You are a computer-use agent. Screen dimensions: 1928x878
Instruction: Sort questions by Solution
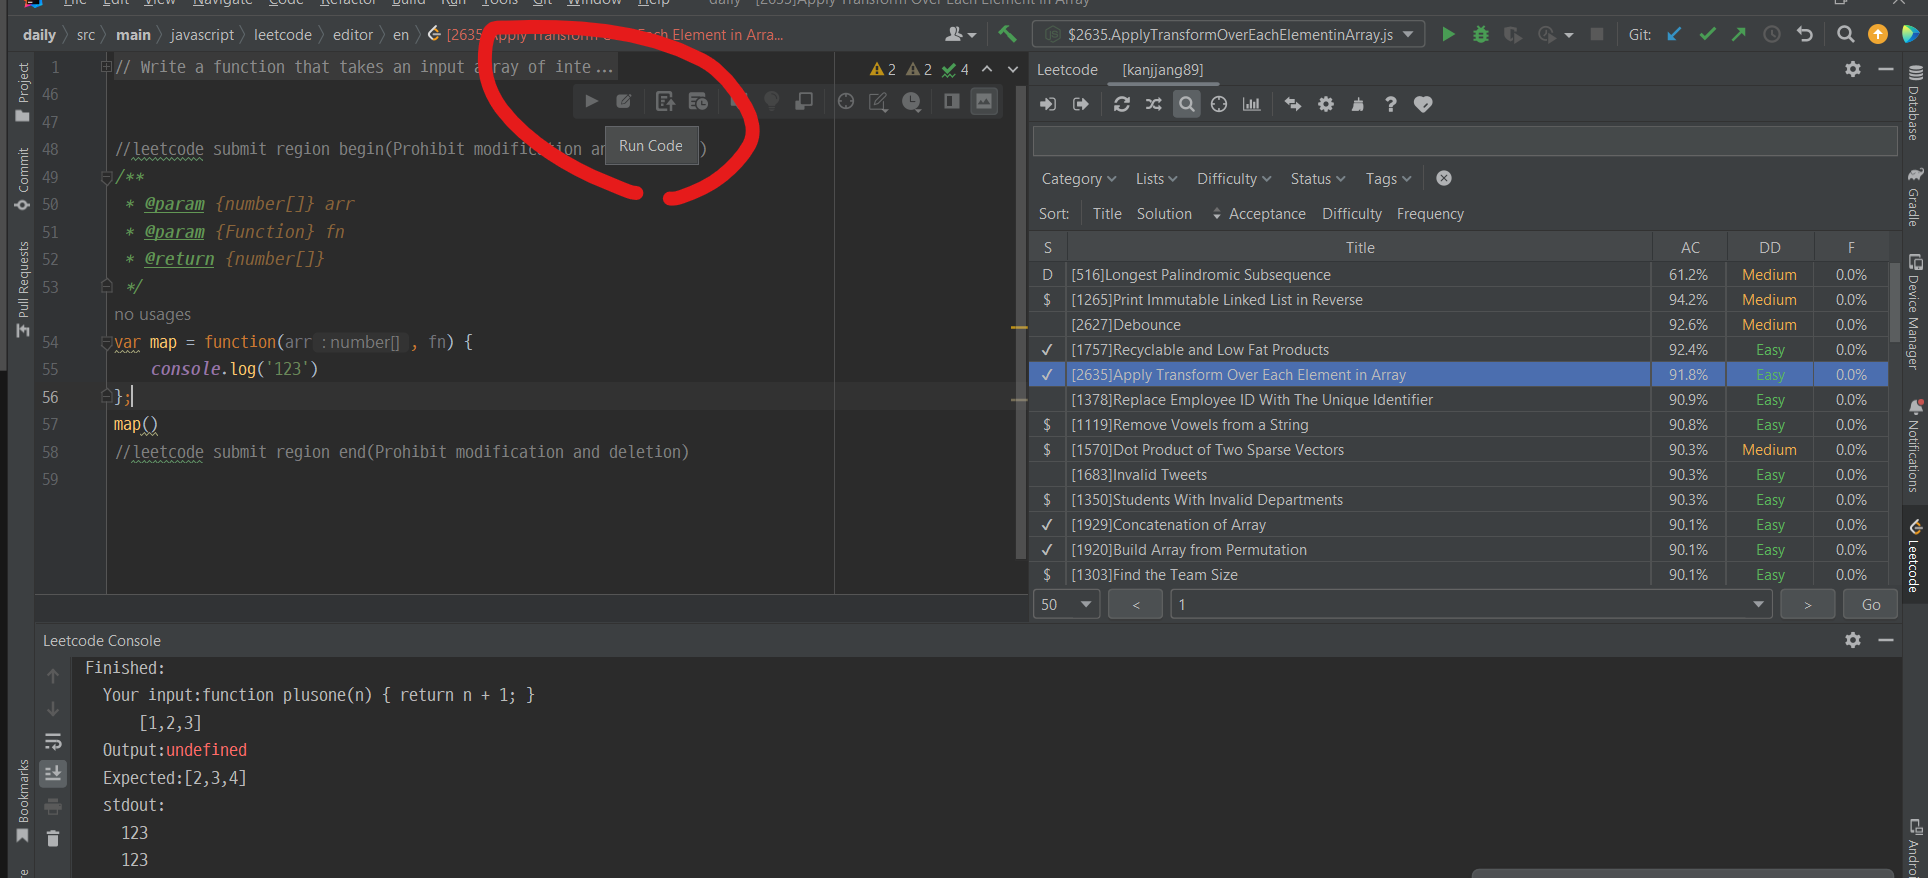click(x=1164, y=214)
